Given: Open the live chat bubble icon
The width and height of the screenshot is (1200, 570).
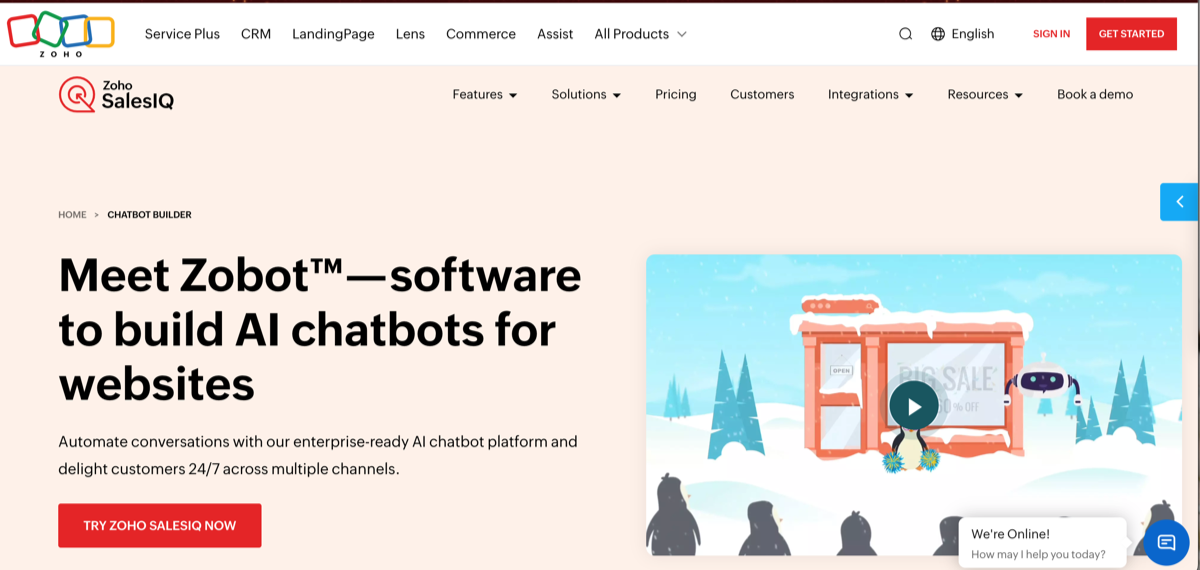Looking at the screenshot, I should pos(1166,542).
